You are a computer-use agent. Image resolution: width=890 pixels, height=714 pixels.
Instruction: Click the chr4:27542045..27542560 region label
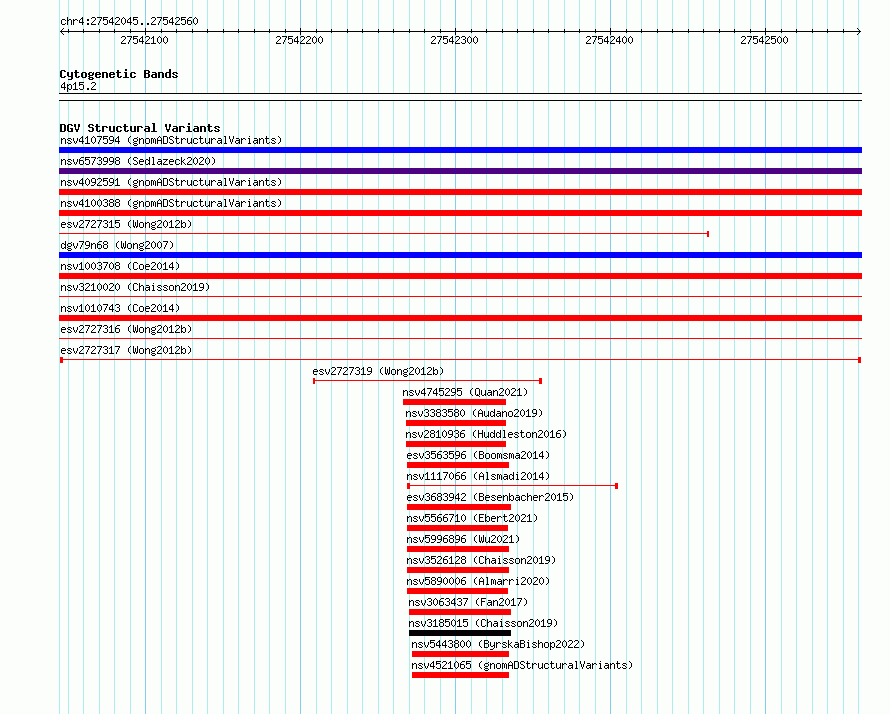point(129,21)
